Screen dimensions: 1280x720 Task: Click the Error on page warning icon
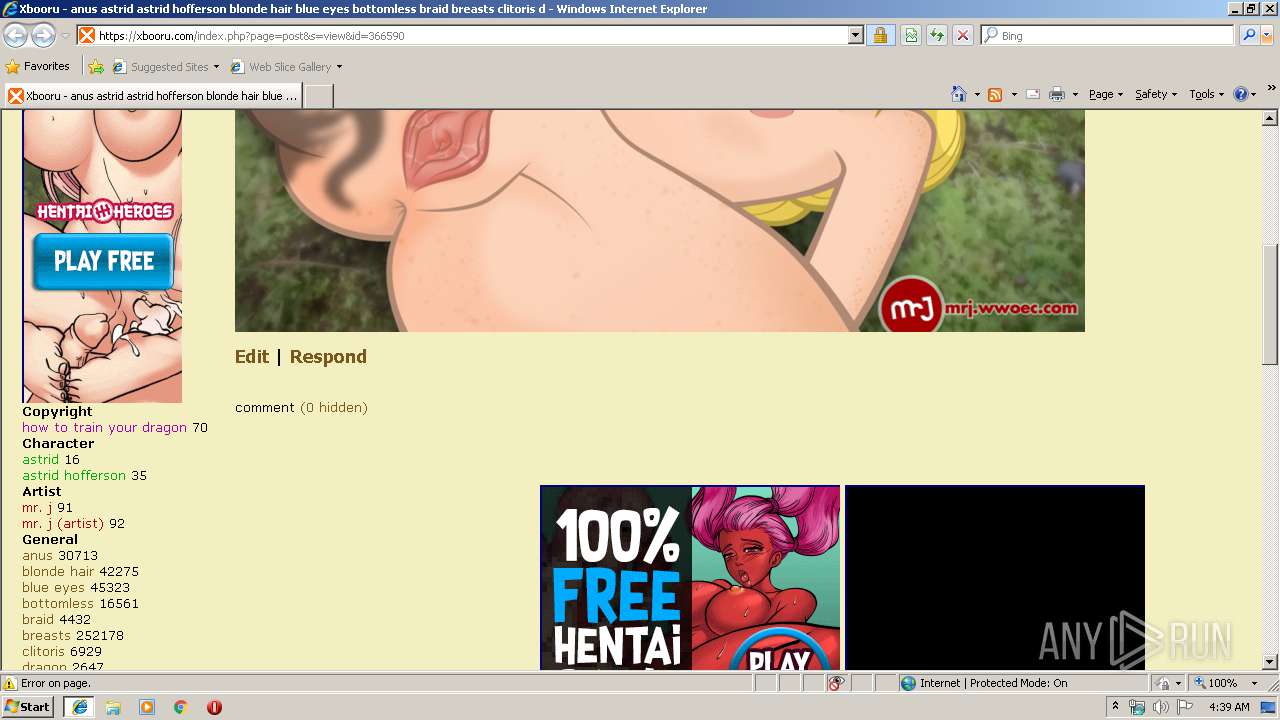pyautogui.click(x=10, y=684)
